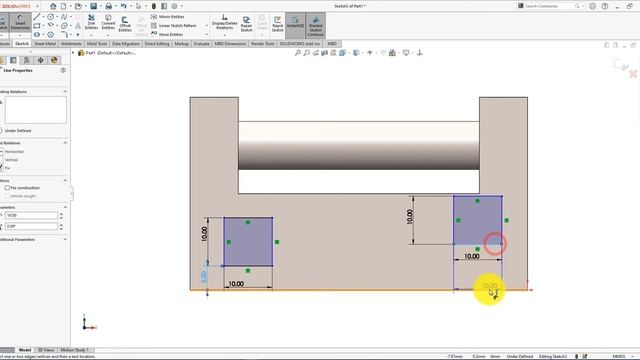Click the Rebuild traffic light icon
Image resolution: width=640 pixels, height=360 pixels.
tap(154, 6)
